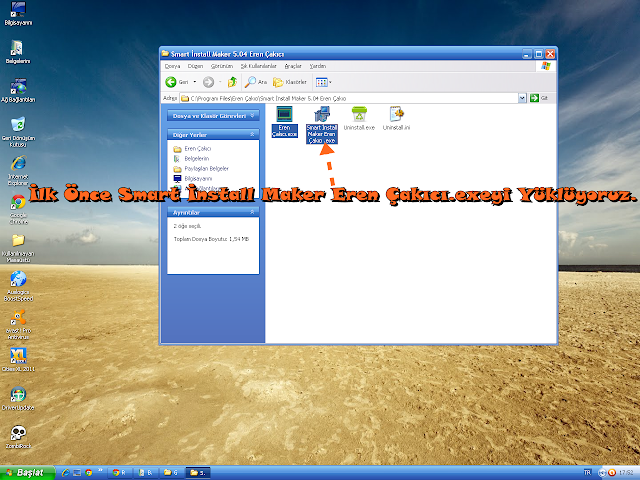Go up one folder level
This screenshot has height=480, width=640.
tap(232, 82)
